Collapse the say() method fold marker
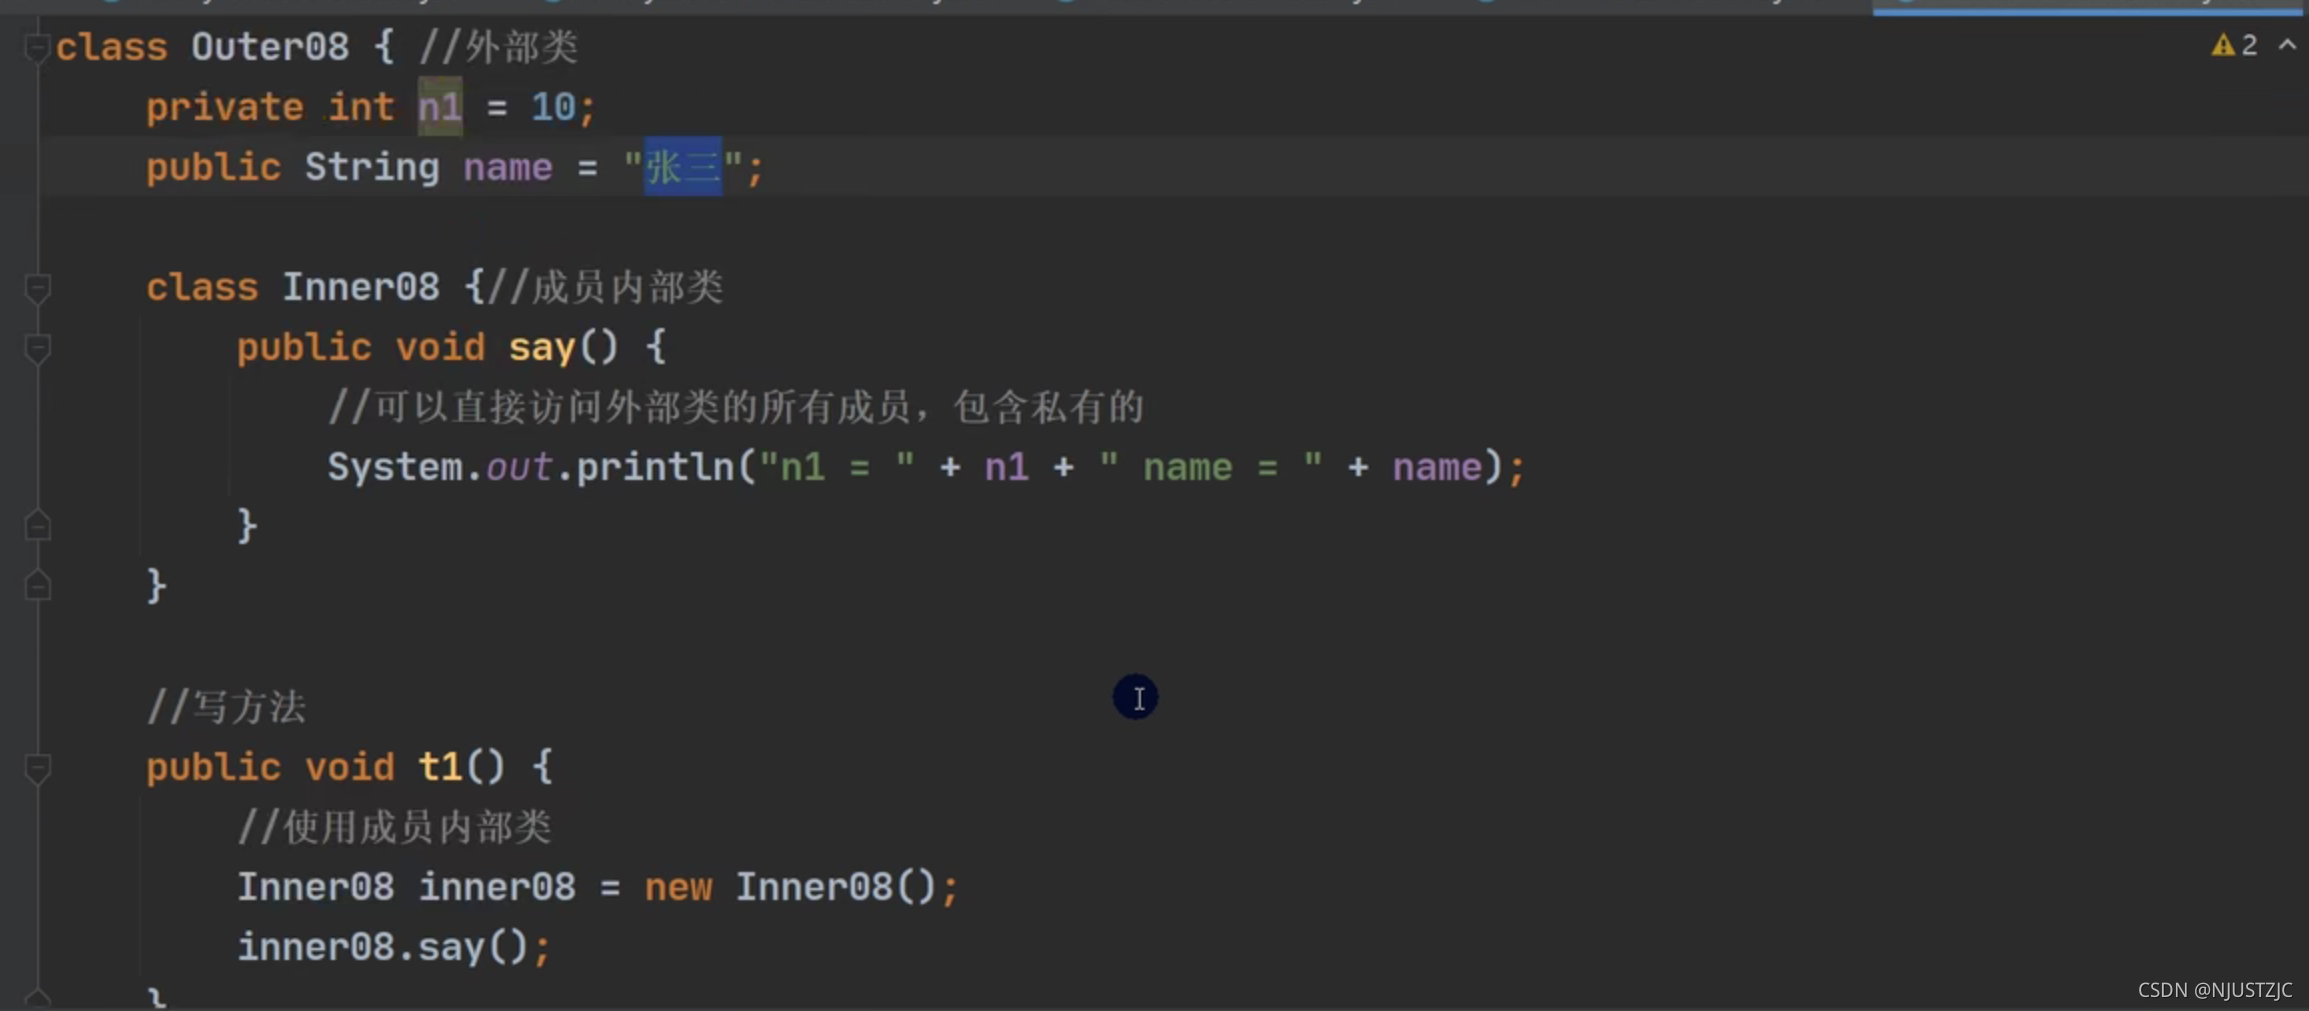This screenshot has width=2309, height=1011. click(37, 348)
